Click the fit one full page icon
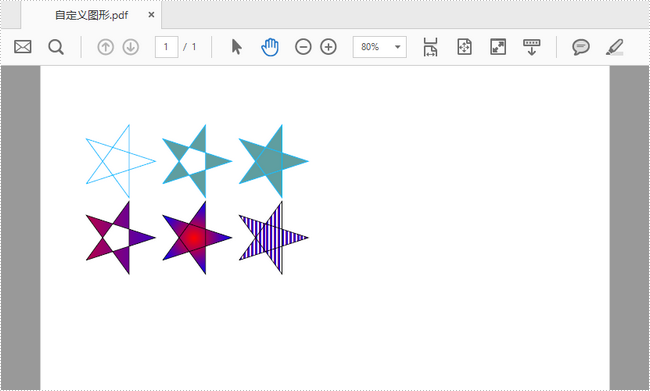 (x=464, y=47)
